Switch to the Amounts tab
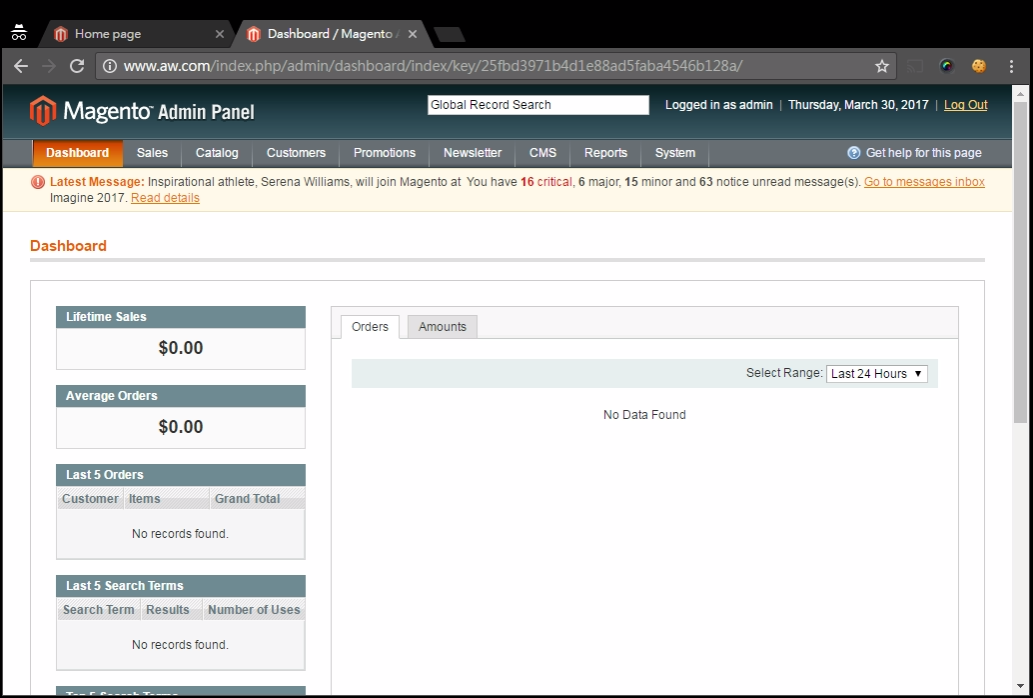This screenshot has height=698, width=1033. pyautogui.click(x=441, y=326)
